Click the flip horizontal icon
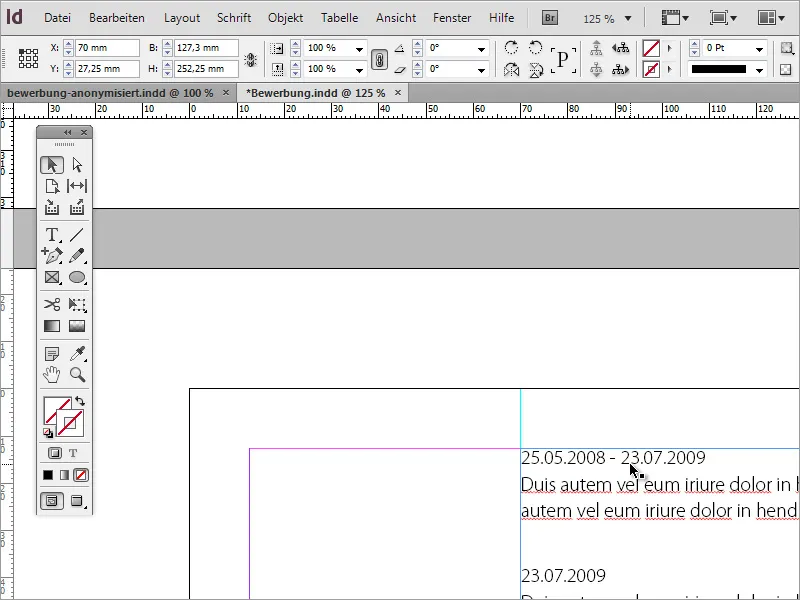The image size is (800, 600). [x=511, y=69]
